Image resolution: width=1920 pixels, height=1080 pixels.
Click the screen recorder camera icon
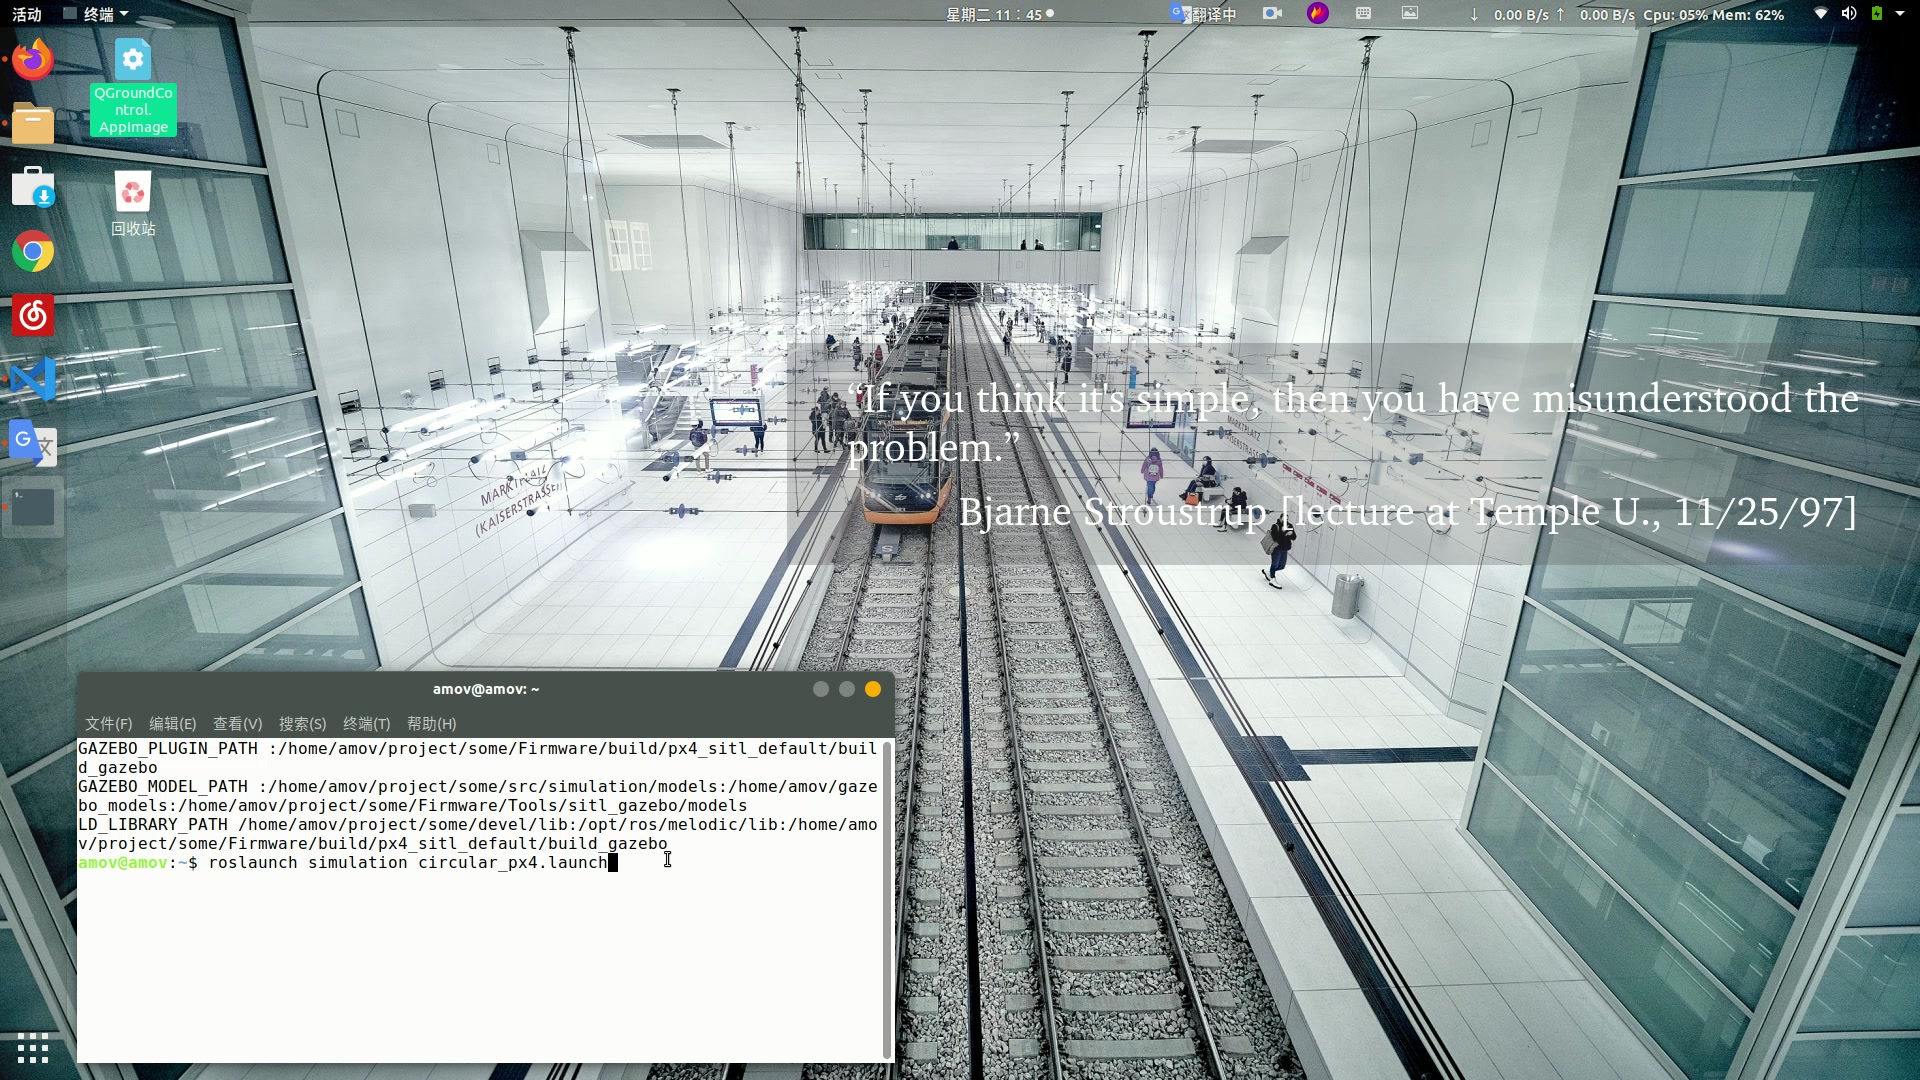(x=1272, y=14)
